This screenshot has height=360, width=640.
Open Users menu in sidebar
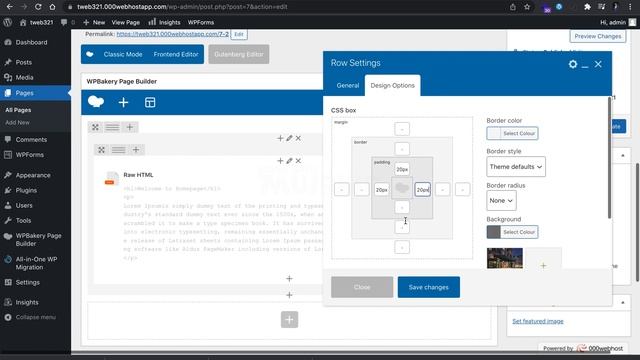pos(24,205)
